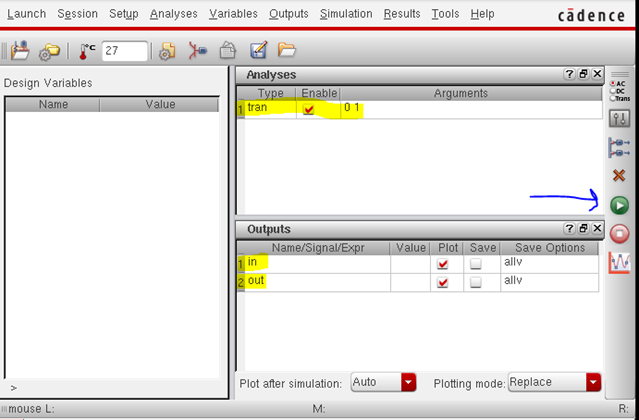
Task: Click the edit variables pencil icon
Action: click(x=258, y=50)
